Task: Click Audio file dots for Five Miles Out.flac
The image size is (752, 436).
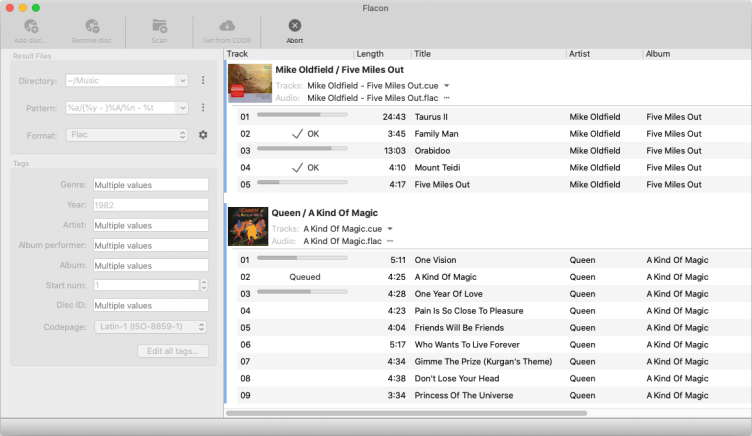Action: pyautogui.click(x=447, y=98)
